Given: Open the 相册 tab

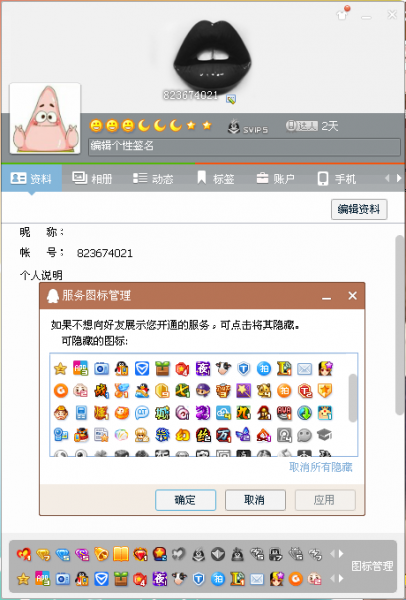Looking at the screenshot, I should 92,178.
